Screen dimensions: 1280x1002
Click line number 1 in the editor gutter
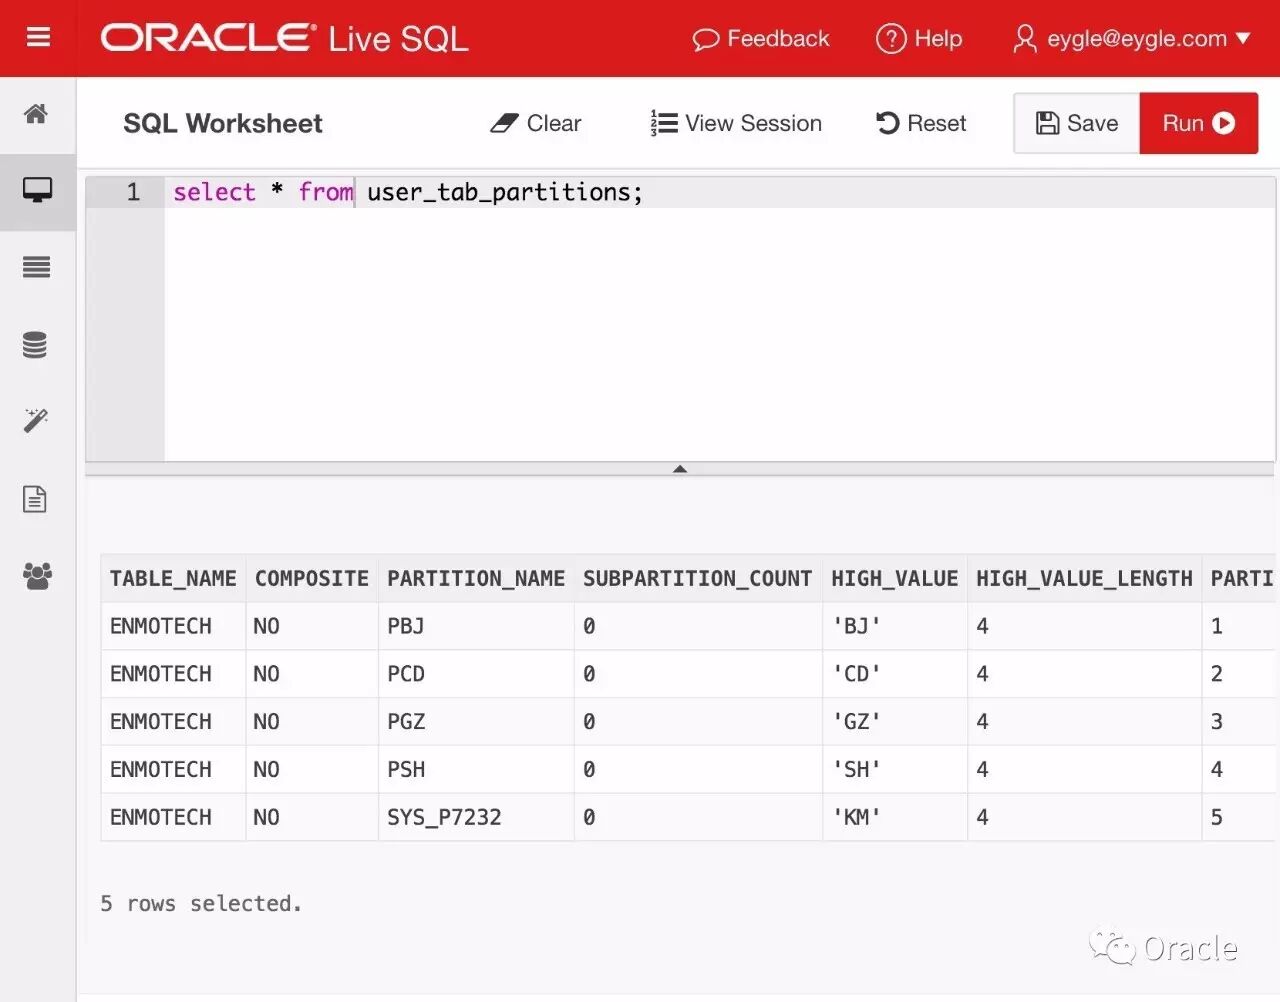click(133, 192)
